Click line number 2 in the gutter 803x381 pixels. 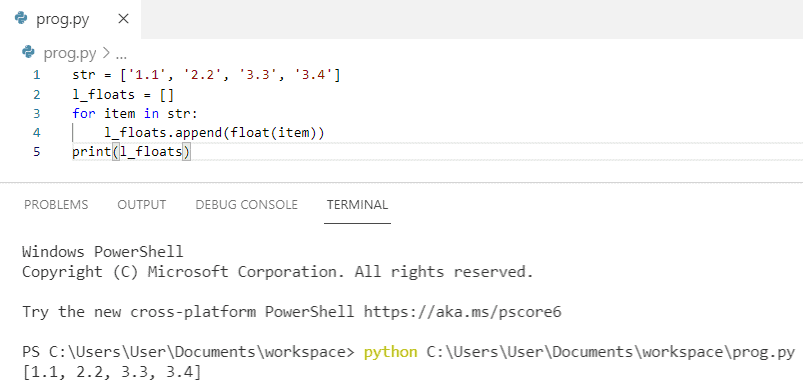[36, 95]
